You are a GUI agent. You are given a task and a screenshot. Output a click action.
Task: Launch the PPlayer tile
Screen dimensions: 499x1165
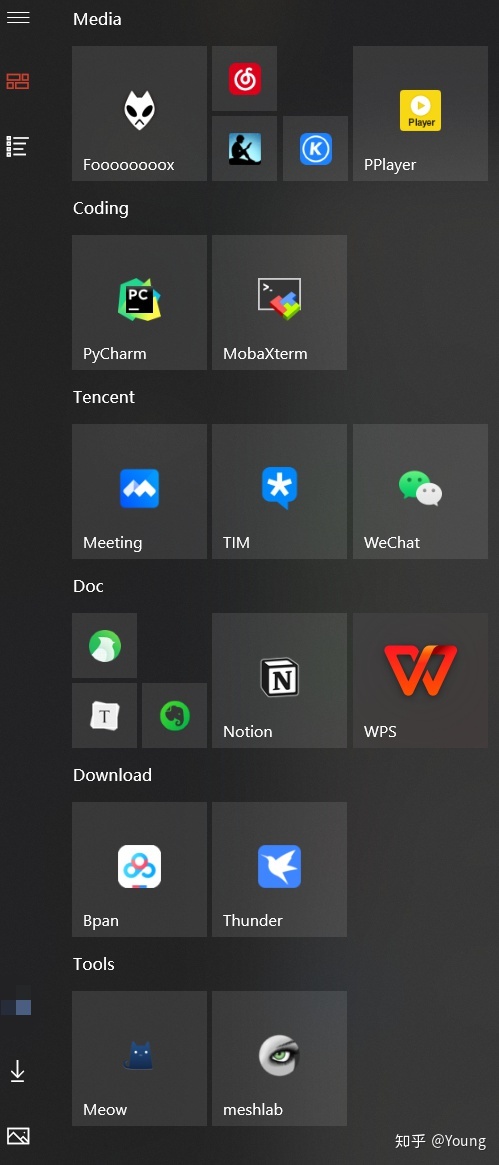pos(420,114)
